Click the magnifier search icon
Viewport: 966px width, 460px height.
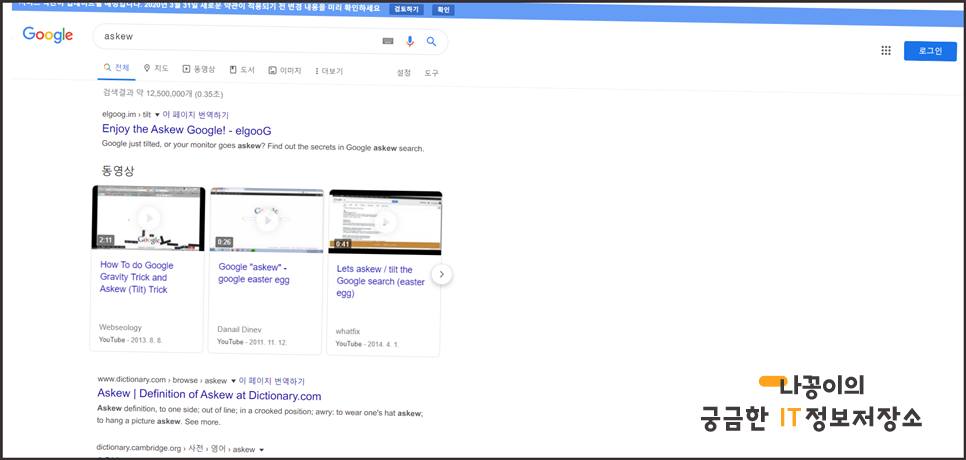click(x=431, y=42)
